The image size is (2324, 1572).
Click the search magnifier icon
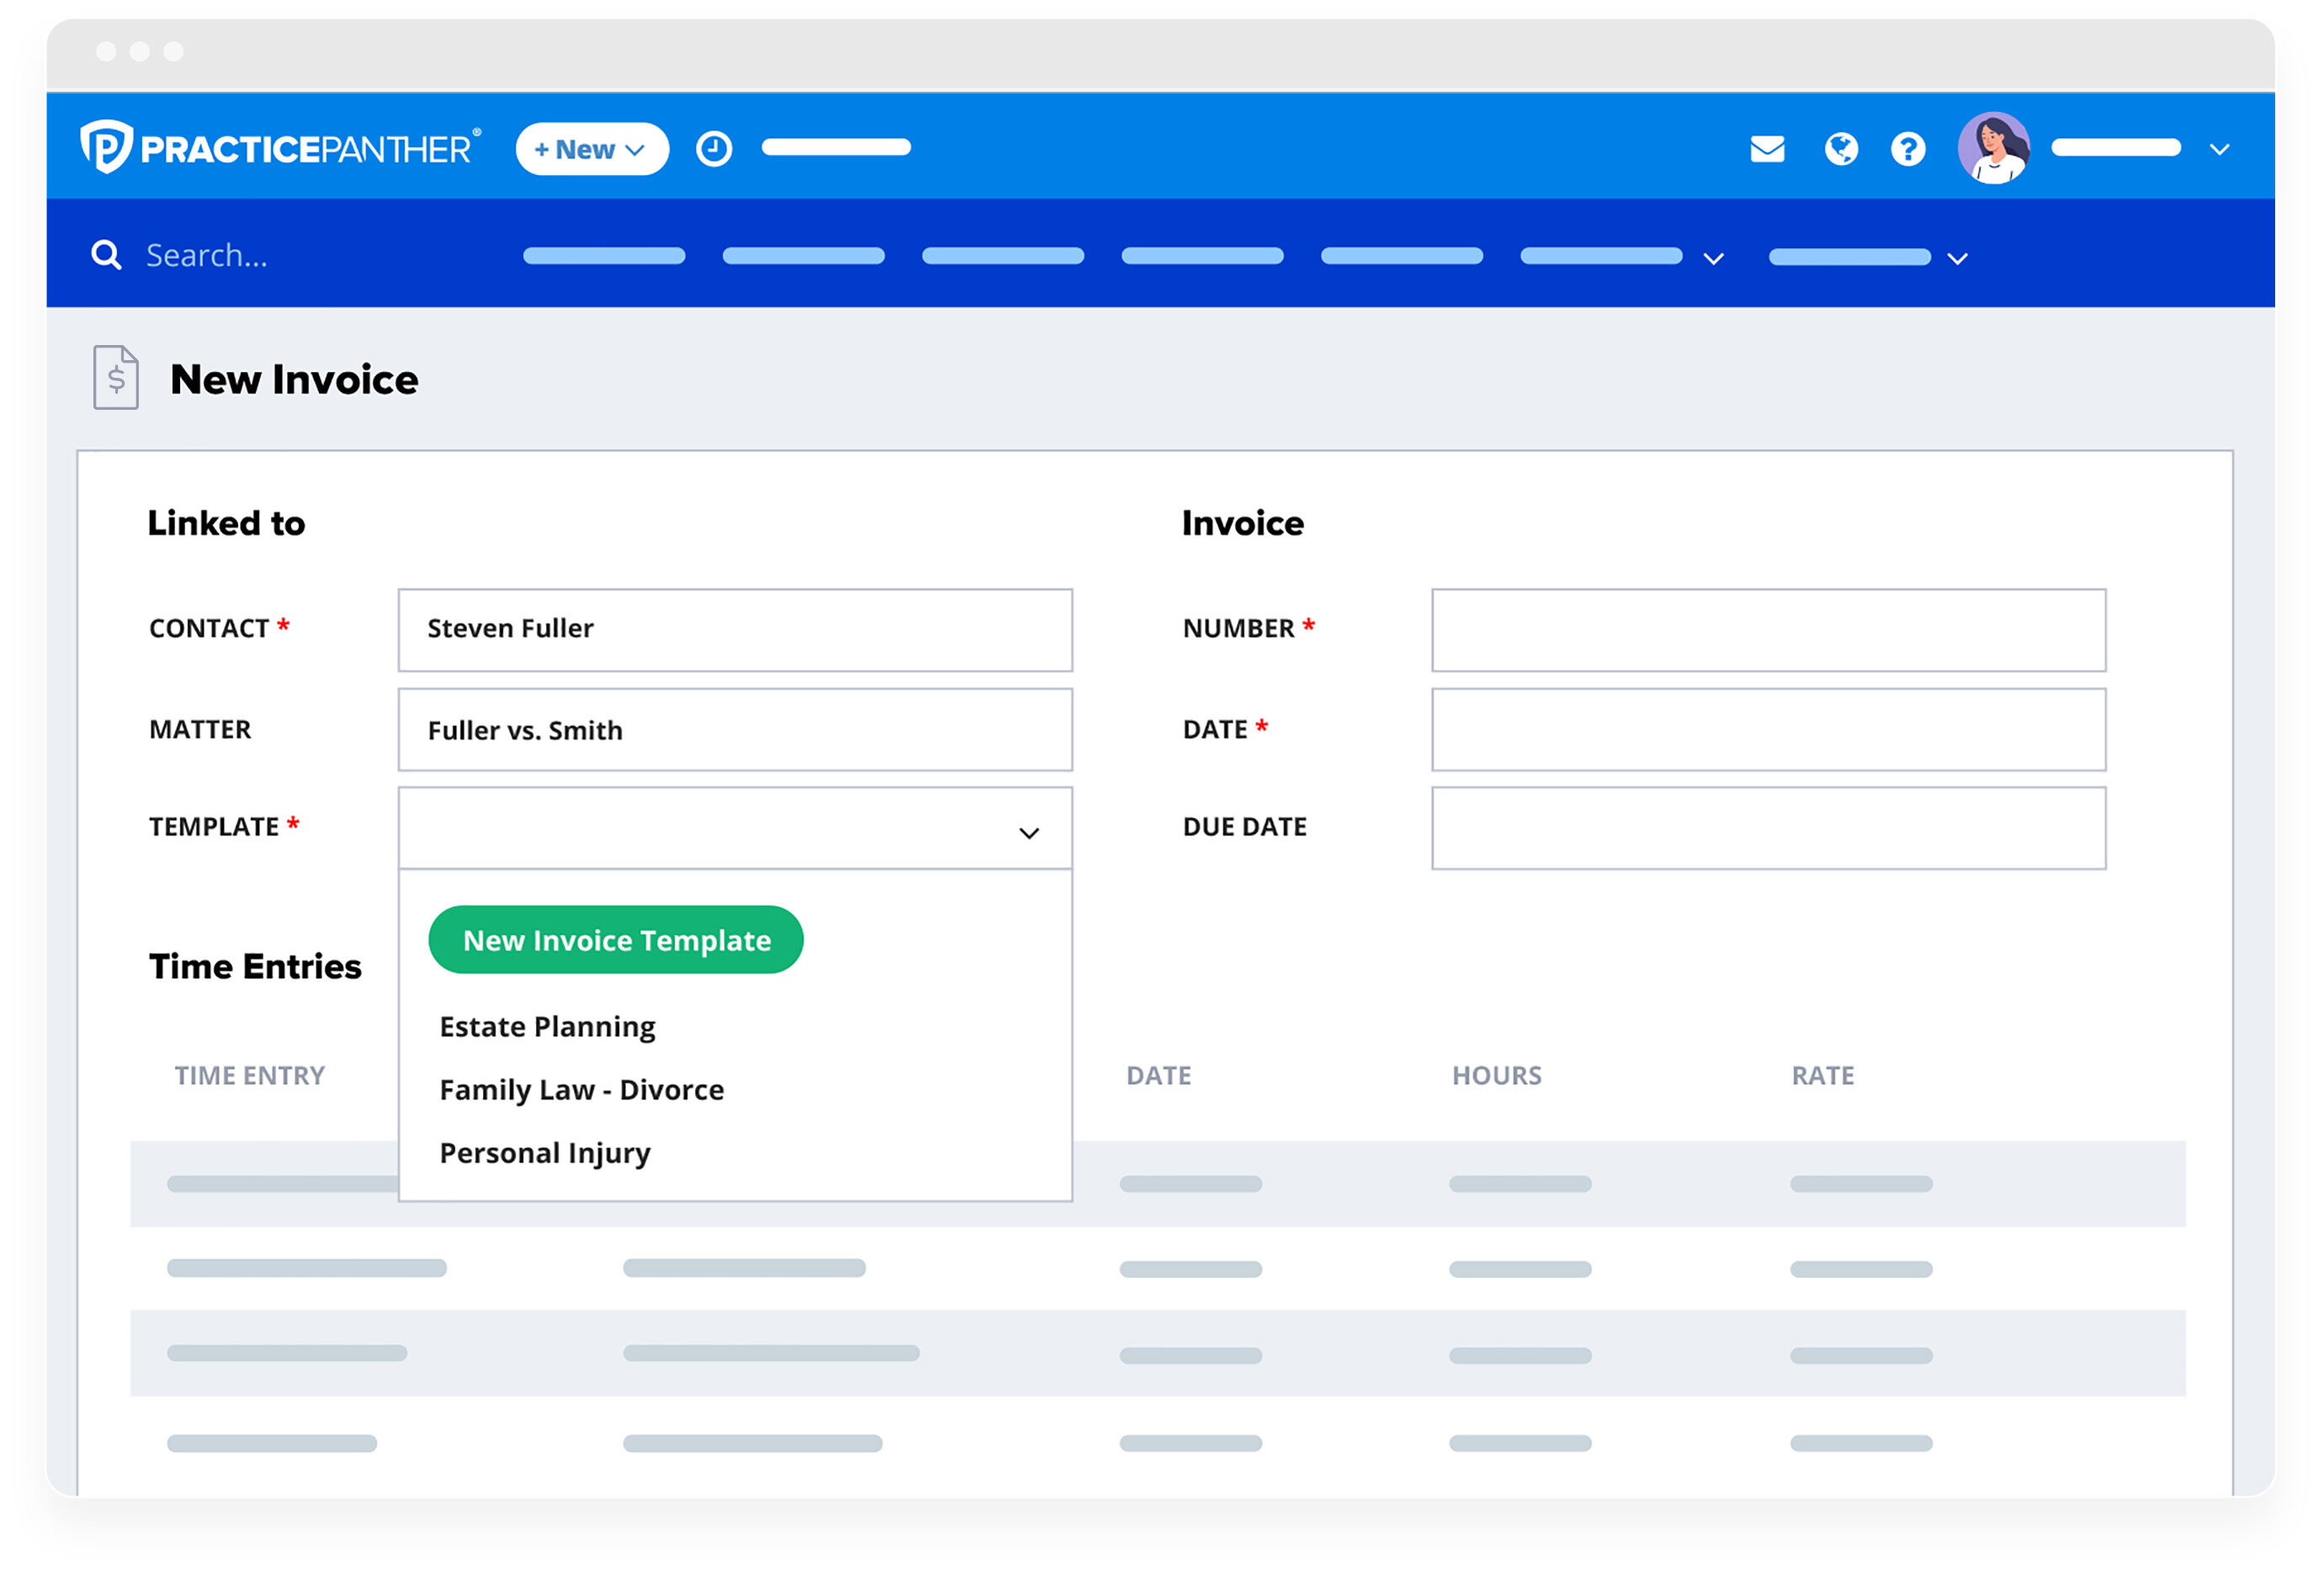[x=106, y=255]
